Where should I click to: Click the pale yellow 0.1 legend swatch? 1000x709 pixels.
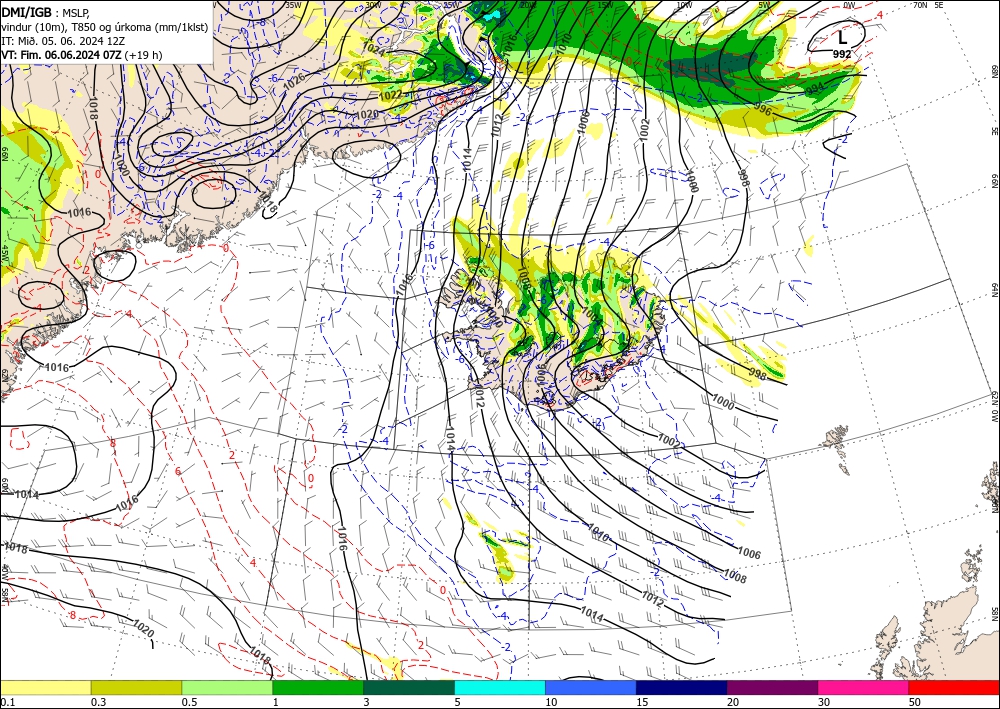[x=45, y=687]
